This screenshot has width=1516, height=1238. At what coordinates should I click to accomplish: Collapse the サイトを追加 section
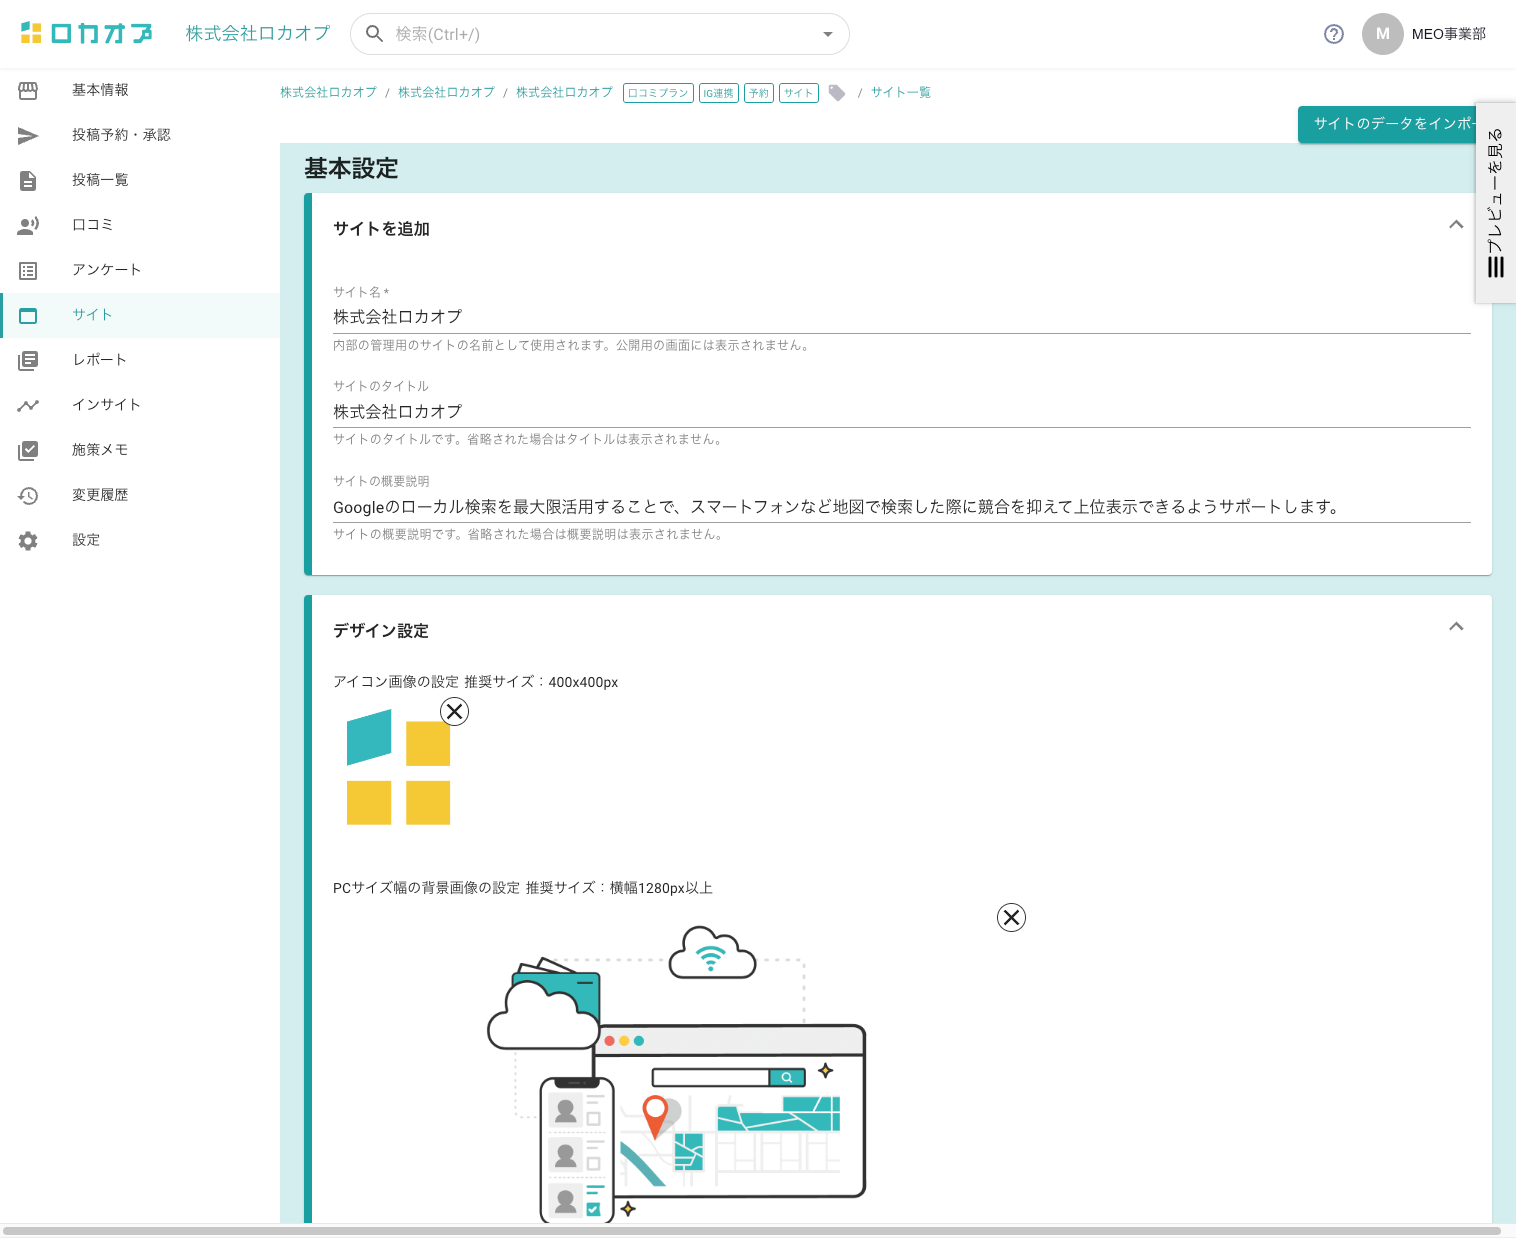click(1456, 225)
